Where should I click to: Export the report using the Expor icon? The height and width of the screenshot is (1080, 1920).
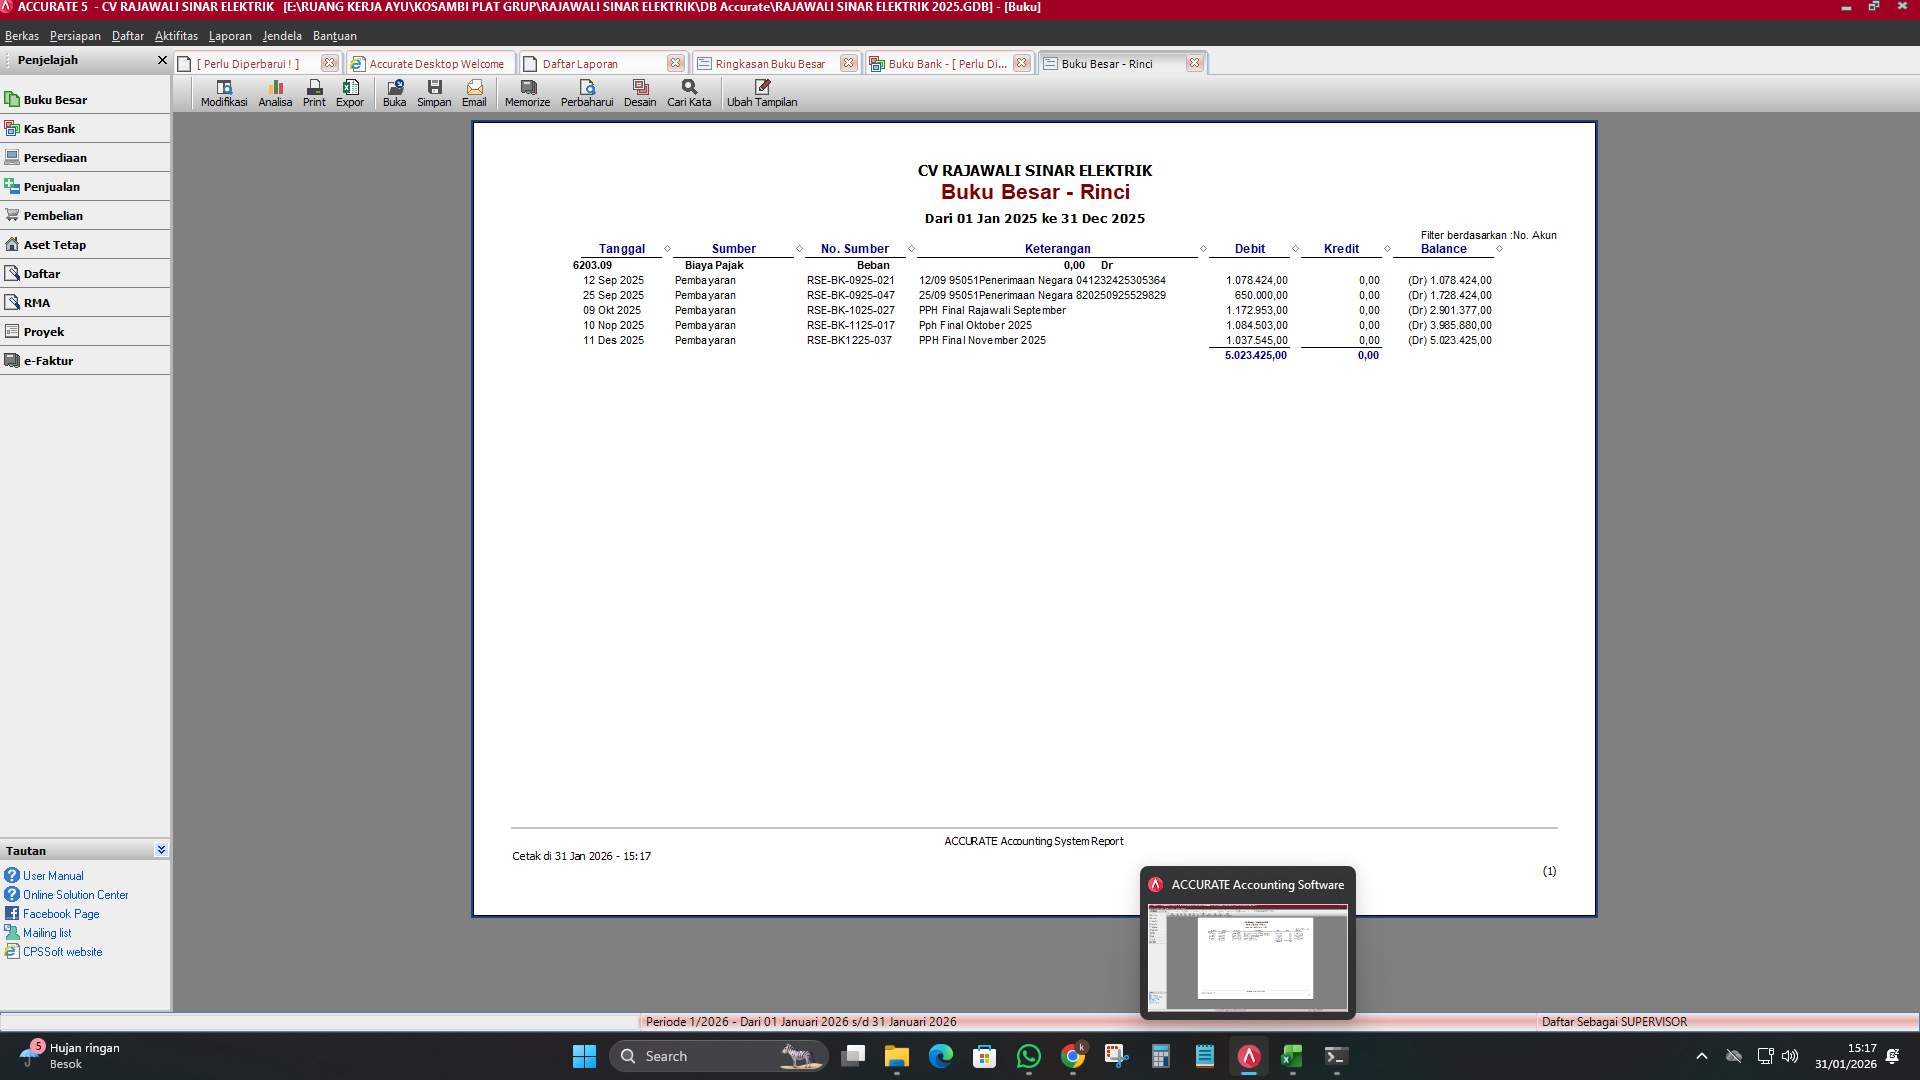click(x=350, y=93)
